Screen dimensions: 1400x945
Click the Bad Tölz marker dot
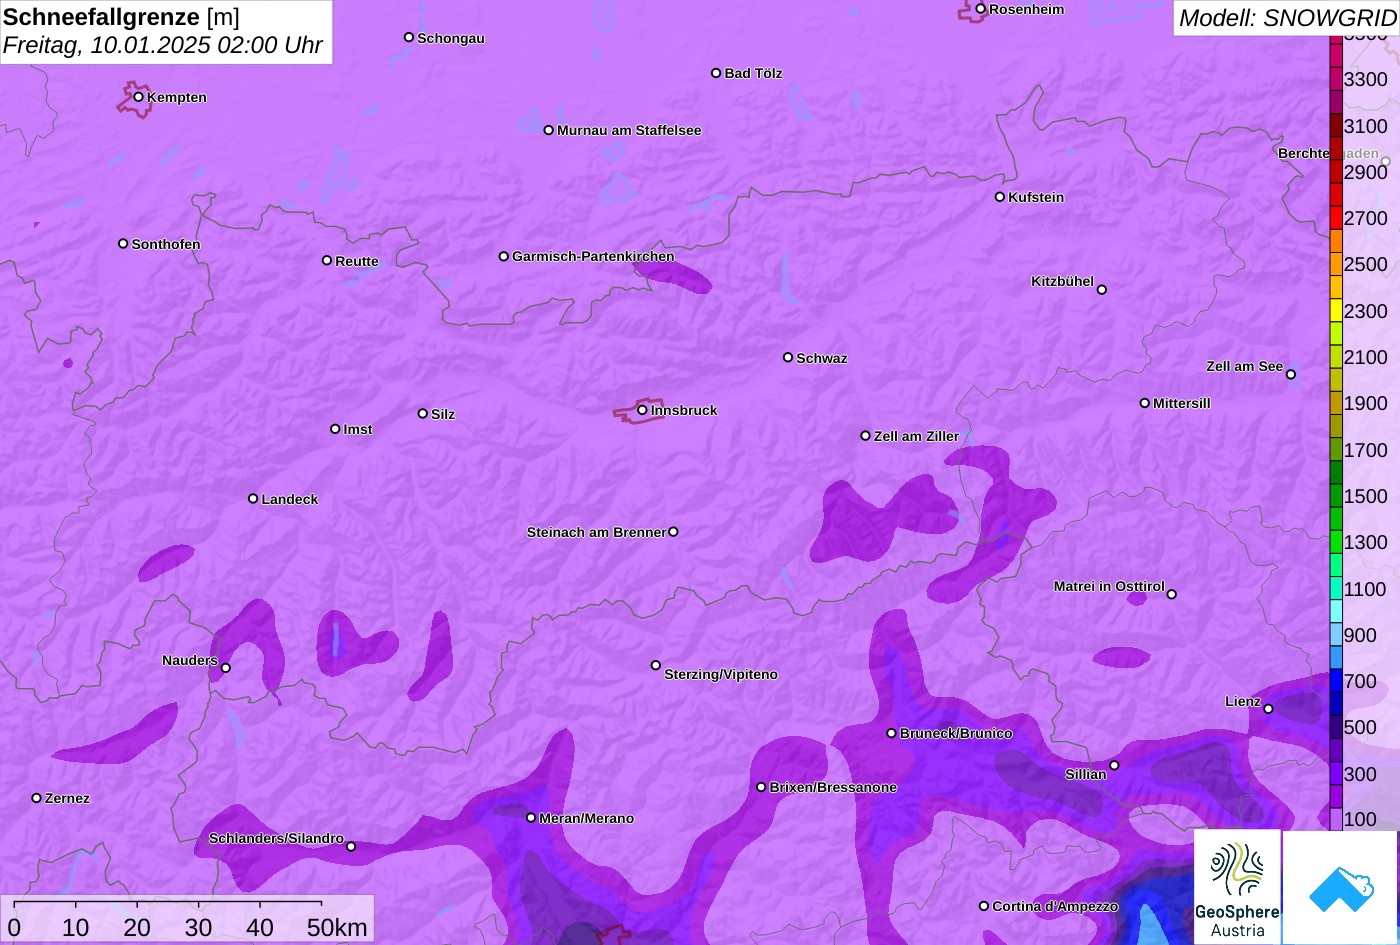716,73
